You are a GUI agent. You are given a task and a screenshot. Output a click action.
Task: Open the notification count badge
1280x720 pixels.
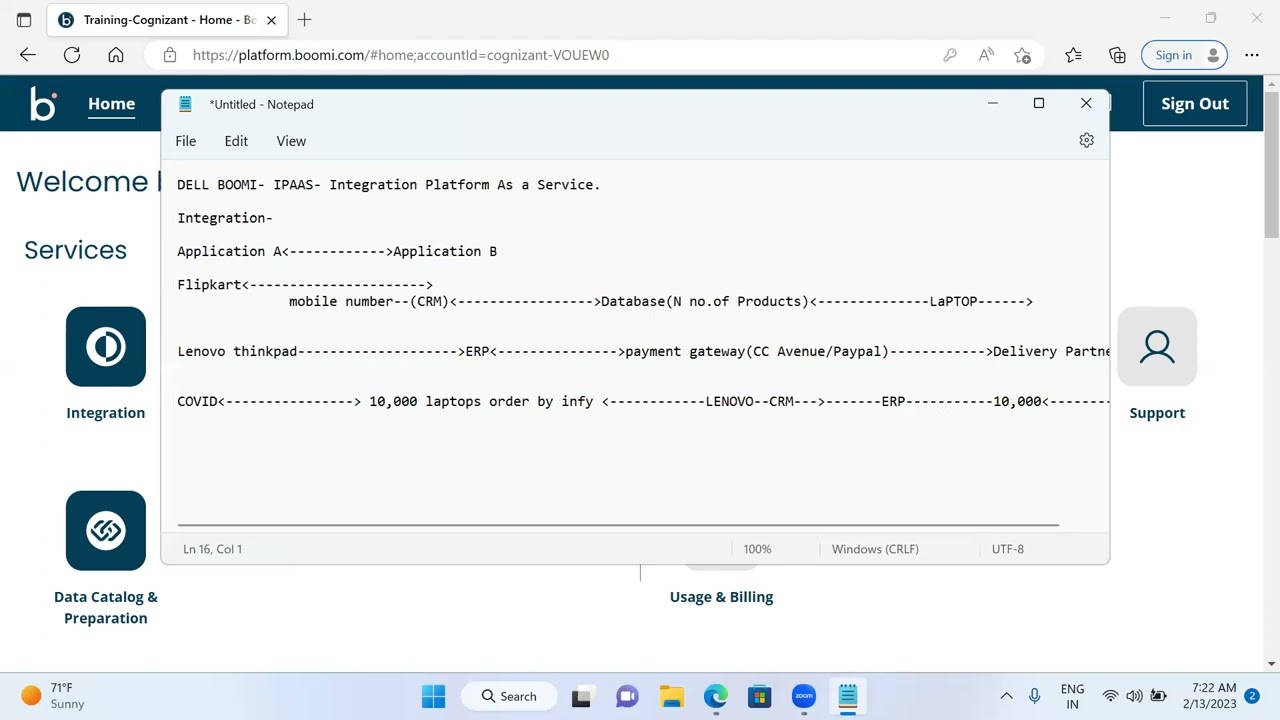click(1251, 696)
